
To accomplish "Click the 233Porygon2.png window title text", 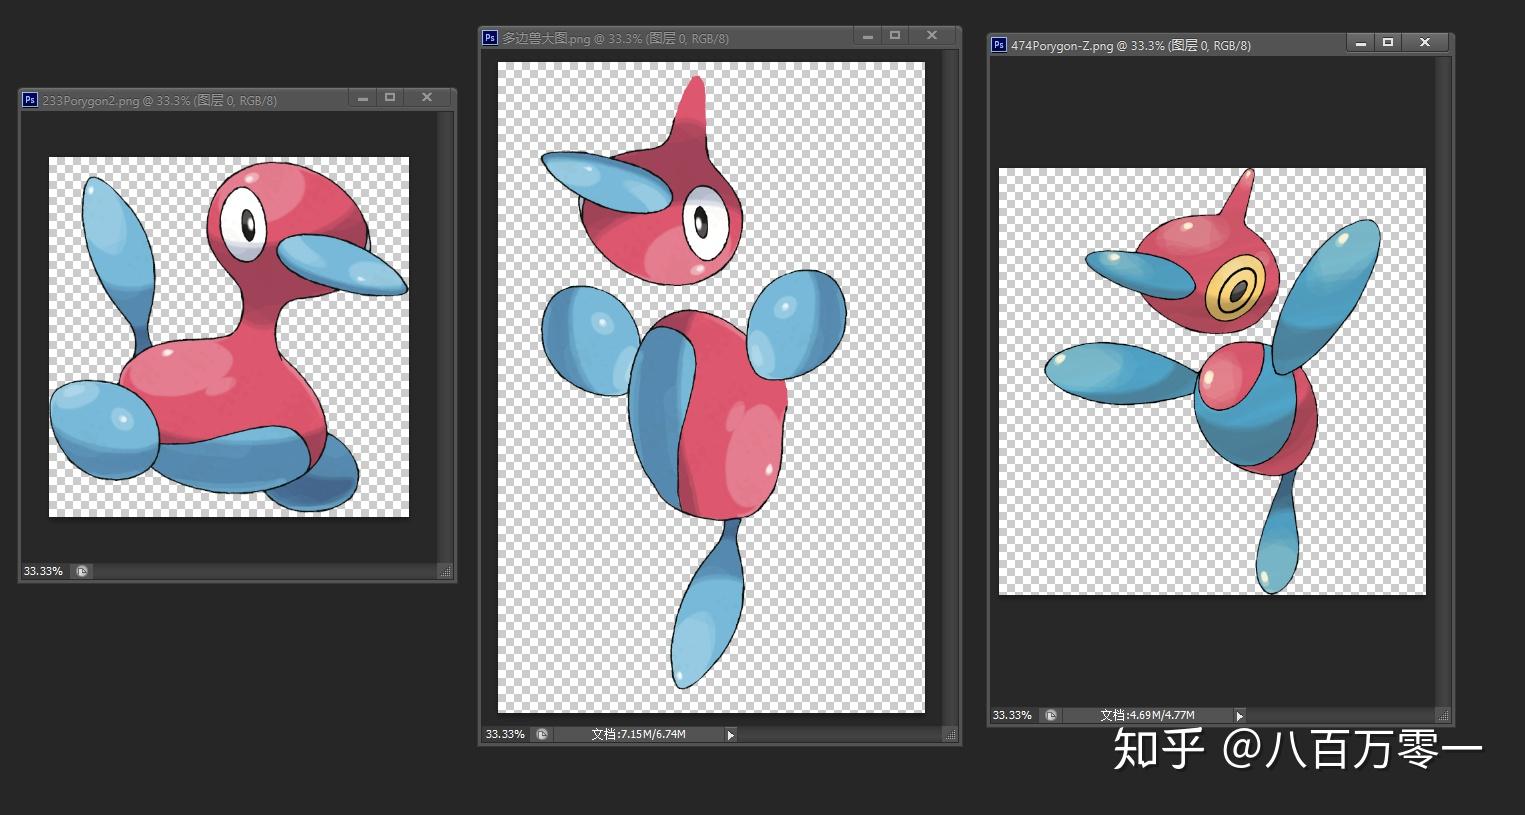I will click(160, 100).
